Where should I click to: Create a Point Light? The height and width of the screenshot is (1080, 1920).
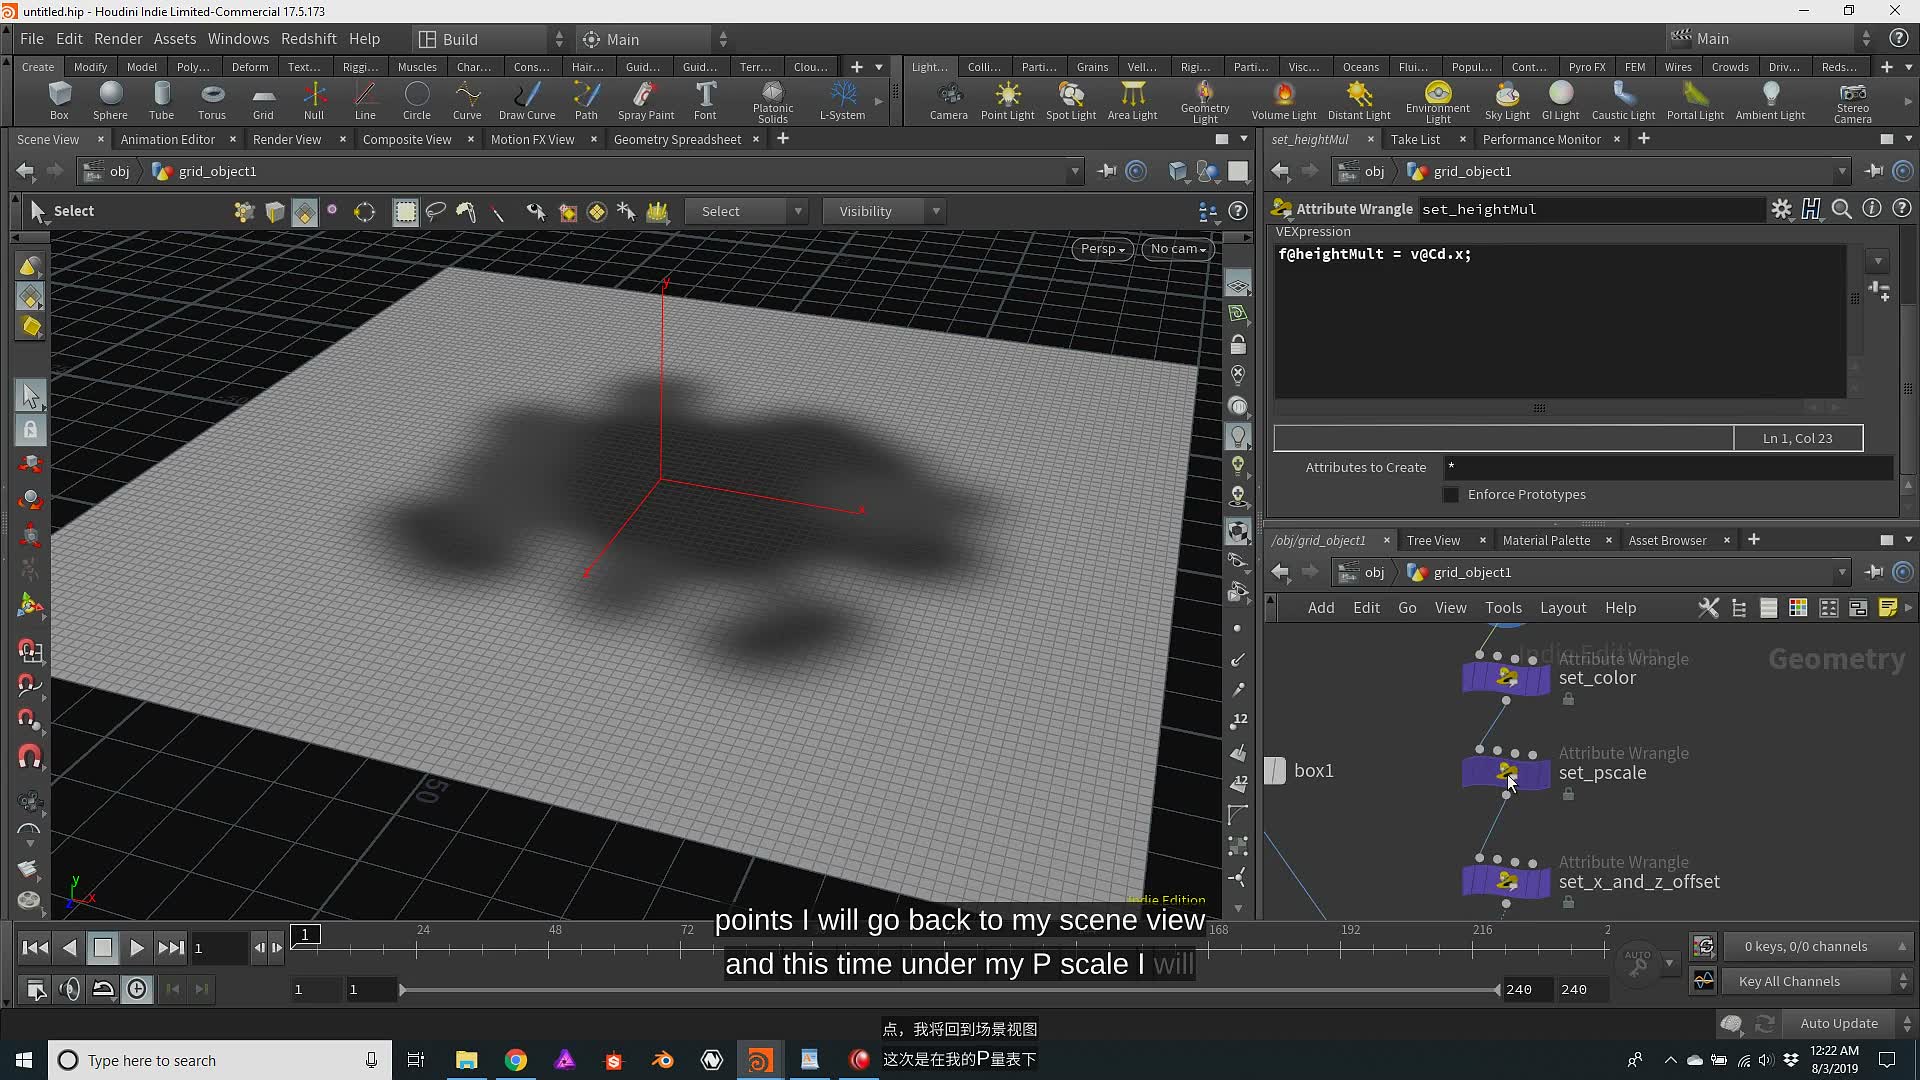[1007, 101]
